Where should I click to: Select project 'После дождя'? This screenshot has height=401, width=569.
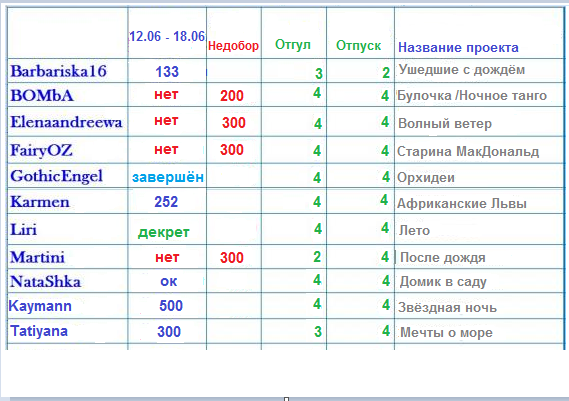pos(442,258)
